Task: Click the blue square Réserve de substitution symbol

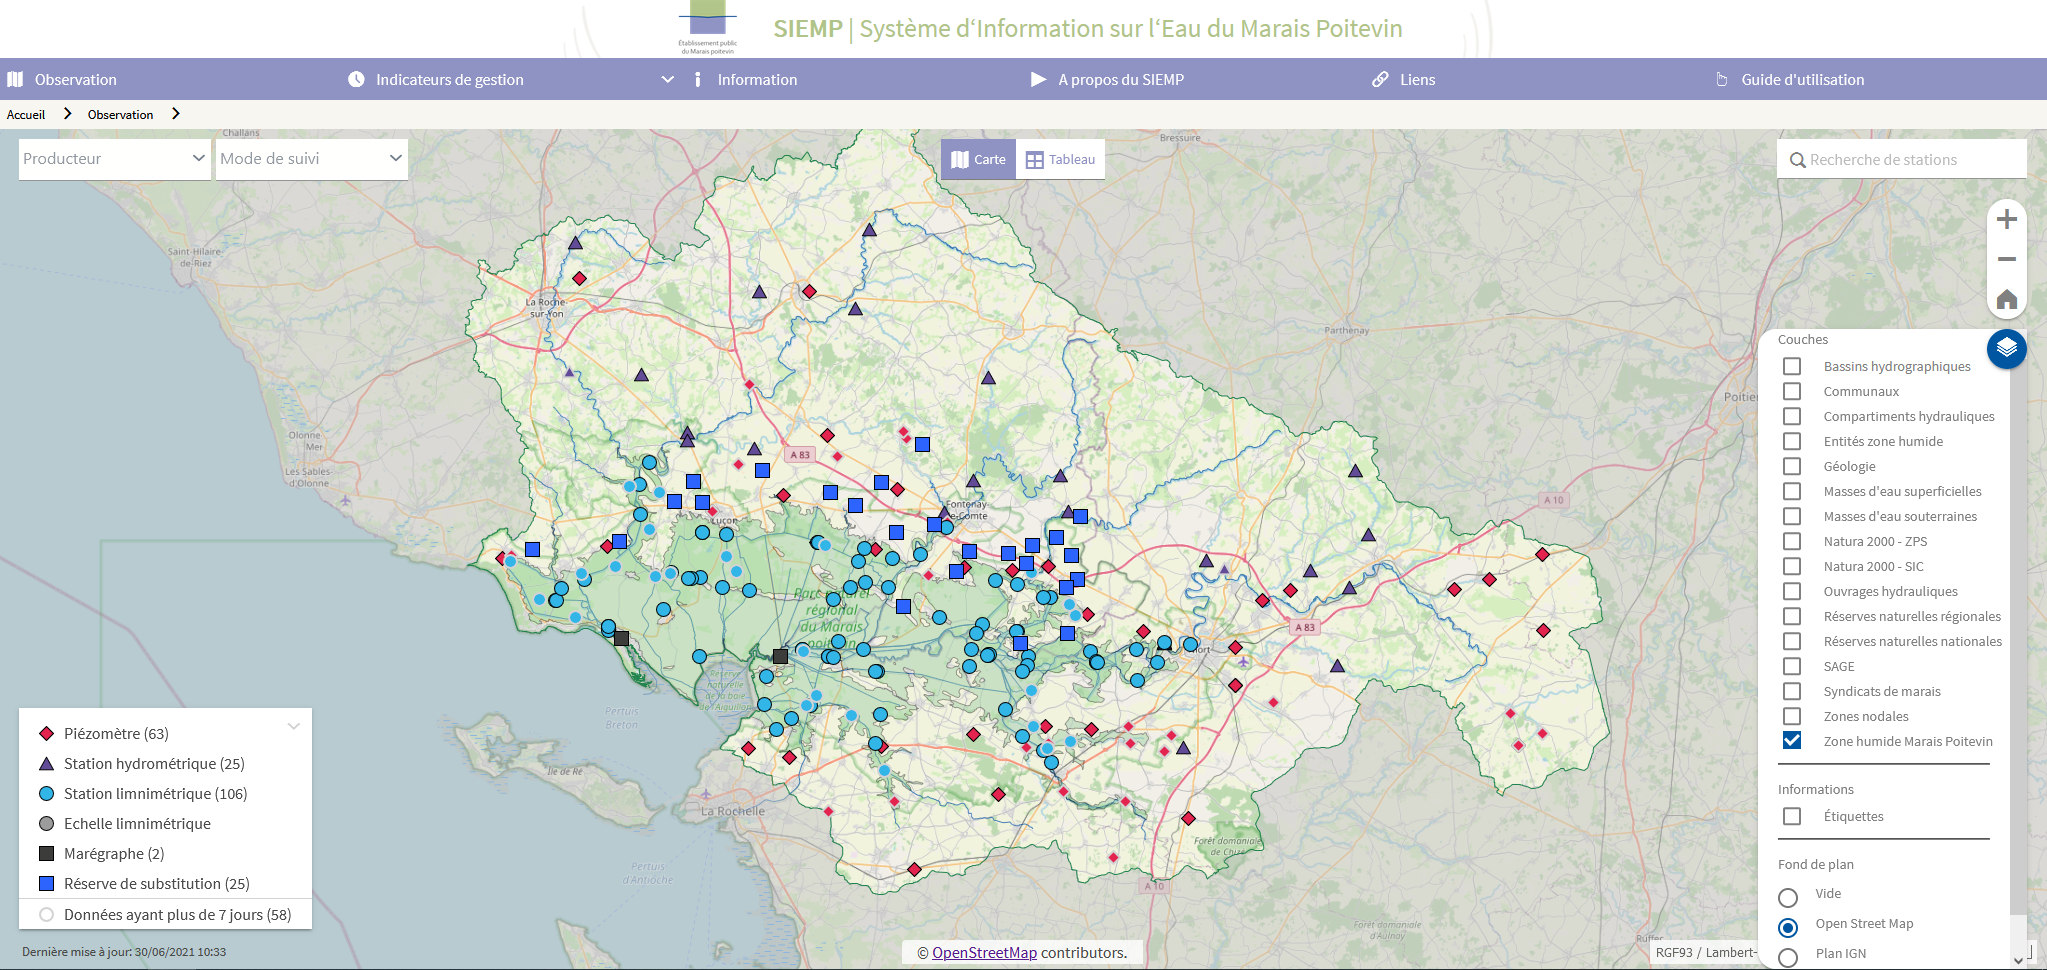Action: click(46, 883)
